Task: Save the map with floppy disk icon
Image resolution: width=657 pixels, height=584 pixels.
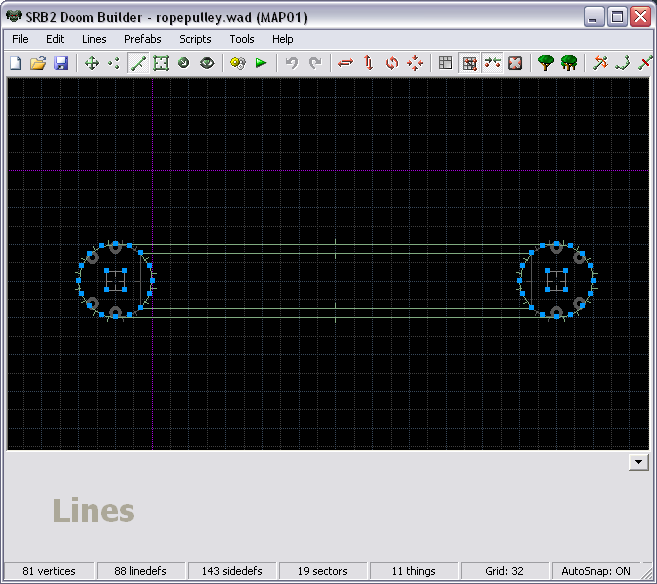Action: tap(61, 63)
